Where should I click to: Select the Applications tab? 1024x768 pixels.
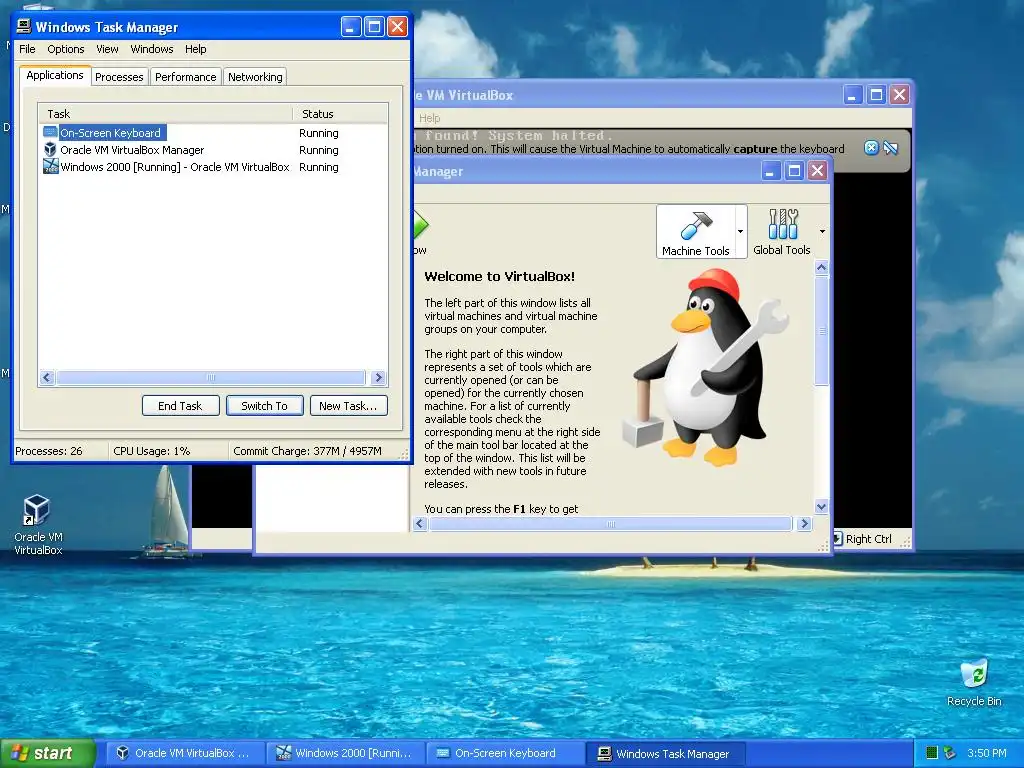[55, 75]
